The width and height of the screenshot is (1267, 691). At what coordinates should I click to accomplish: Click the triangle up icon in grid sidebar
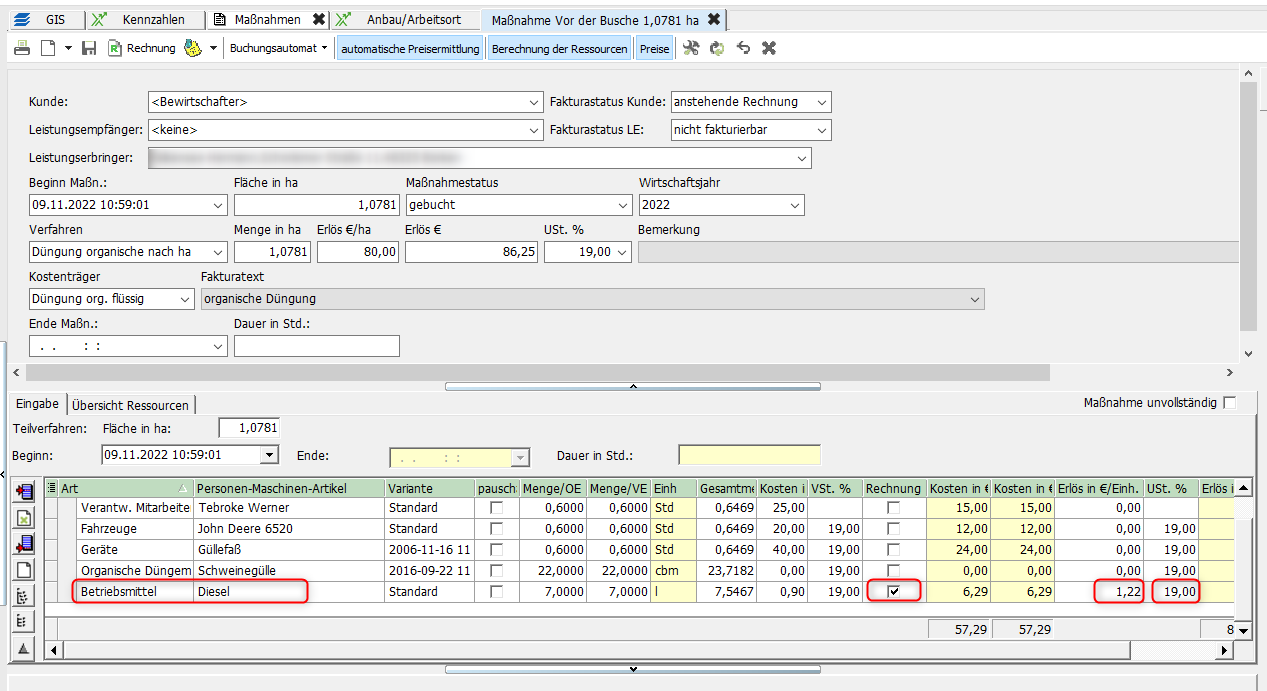[24, 649]
